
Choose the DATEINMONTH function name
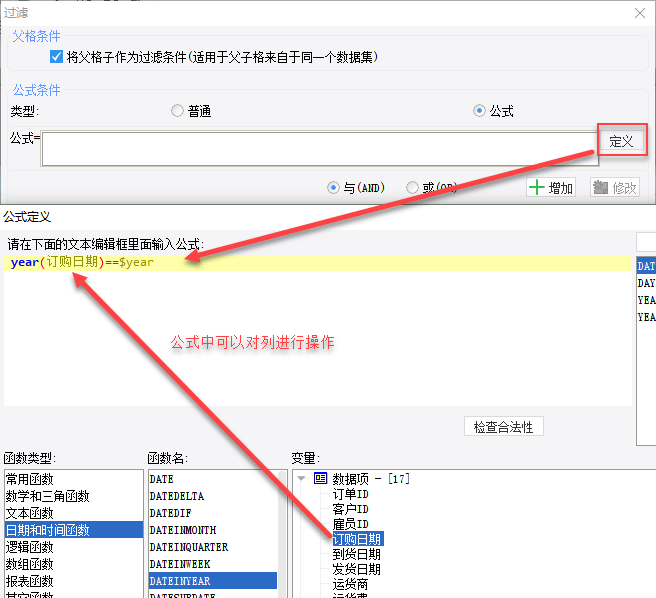tap(213, 530)
